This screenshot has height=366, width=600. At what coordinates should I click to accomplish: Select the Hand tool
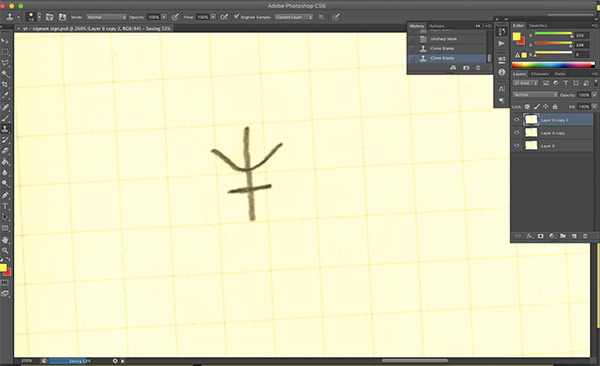pos(5,240)
